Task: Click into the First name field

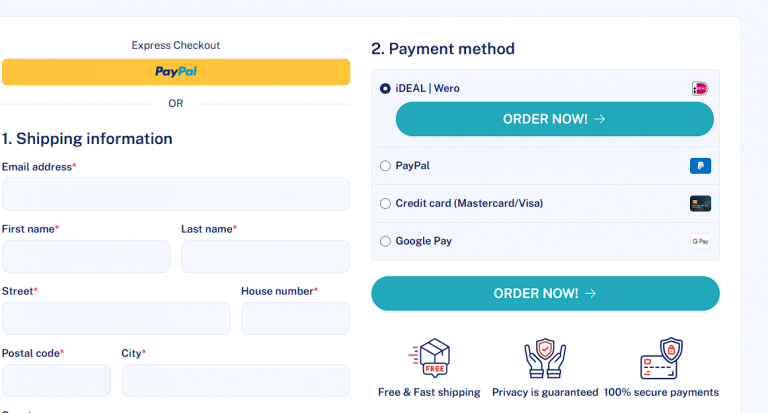Action: tap(86, 256)
